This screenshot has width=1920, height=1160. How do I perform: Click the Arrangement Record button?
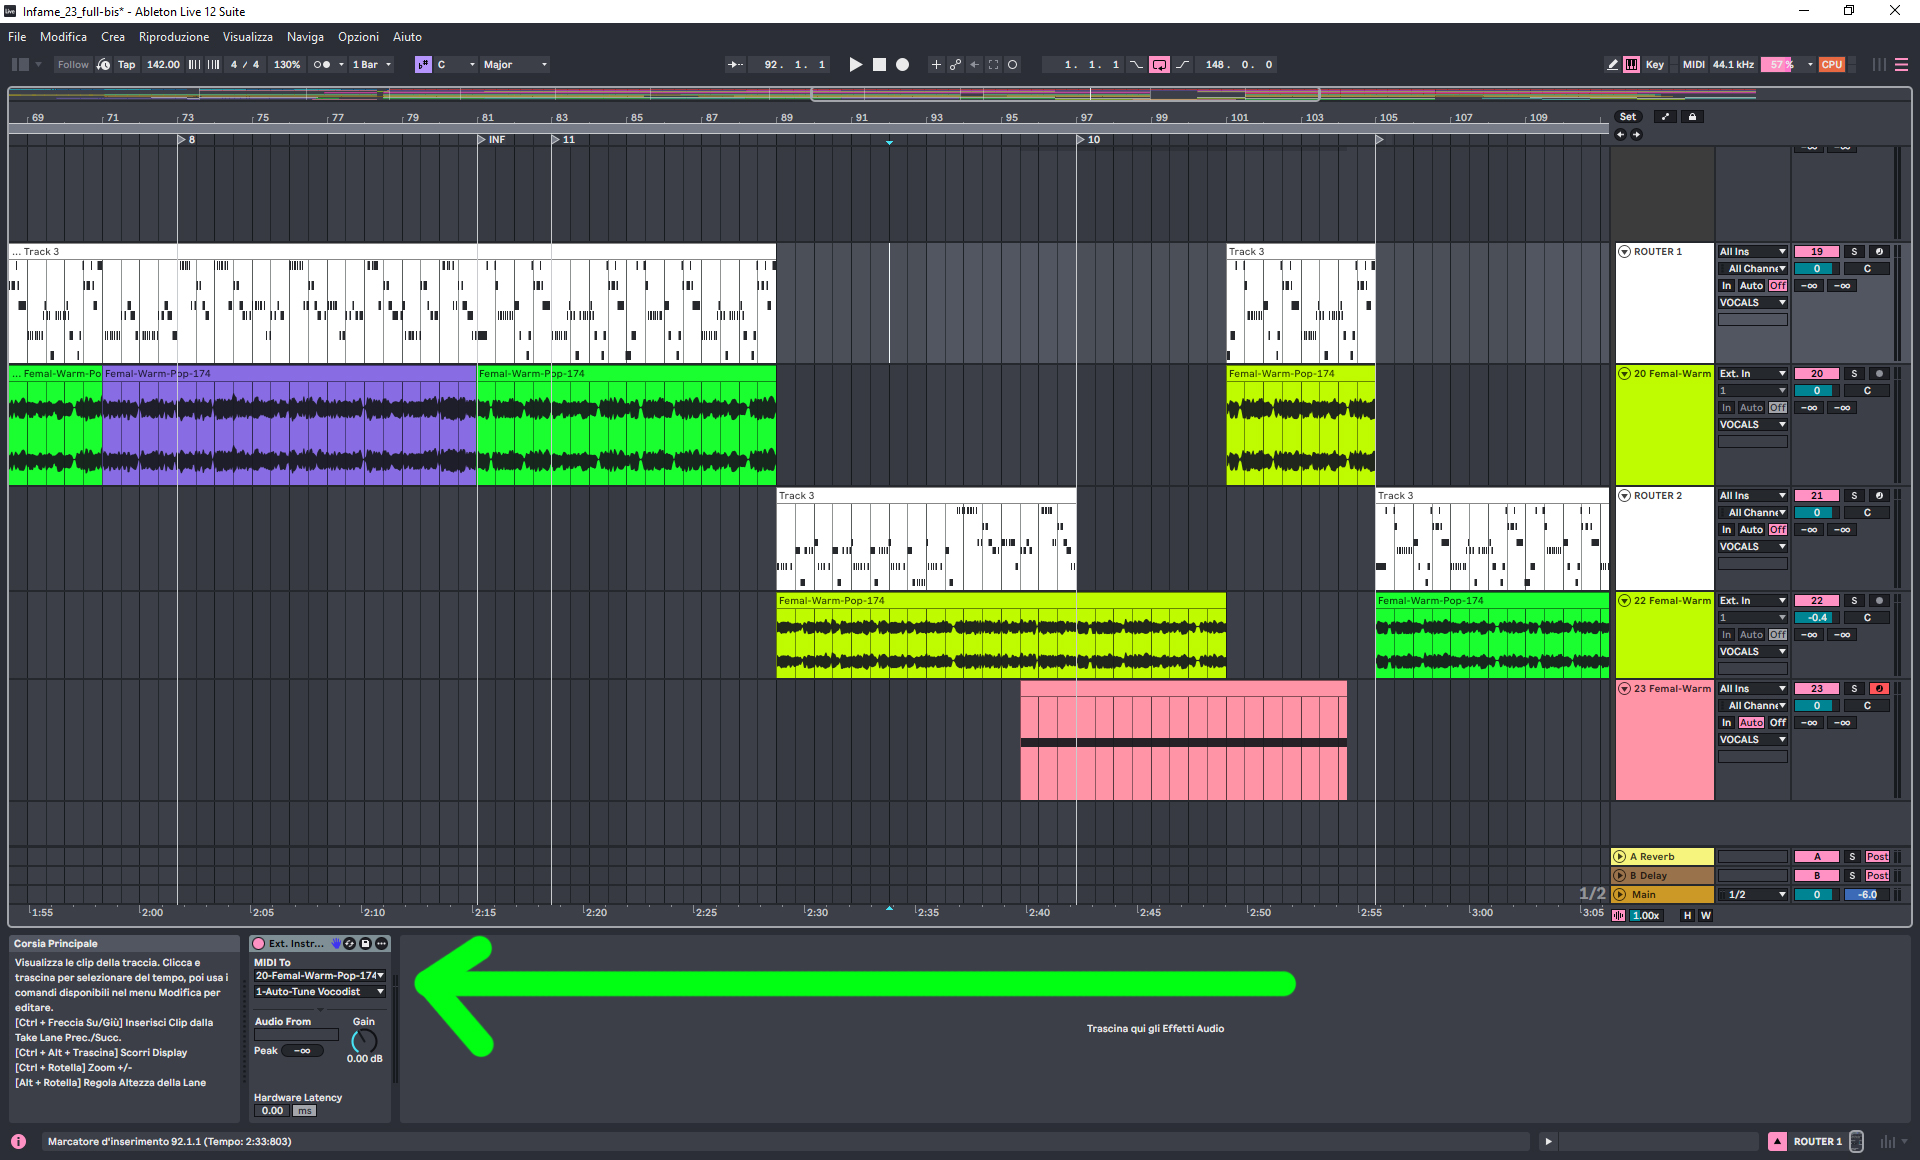pos(902,65)
